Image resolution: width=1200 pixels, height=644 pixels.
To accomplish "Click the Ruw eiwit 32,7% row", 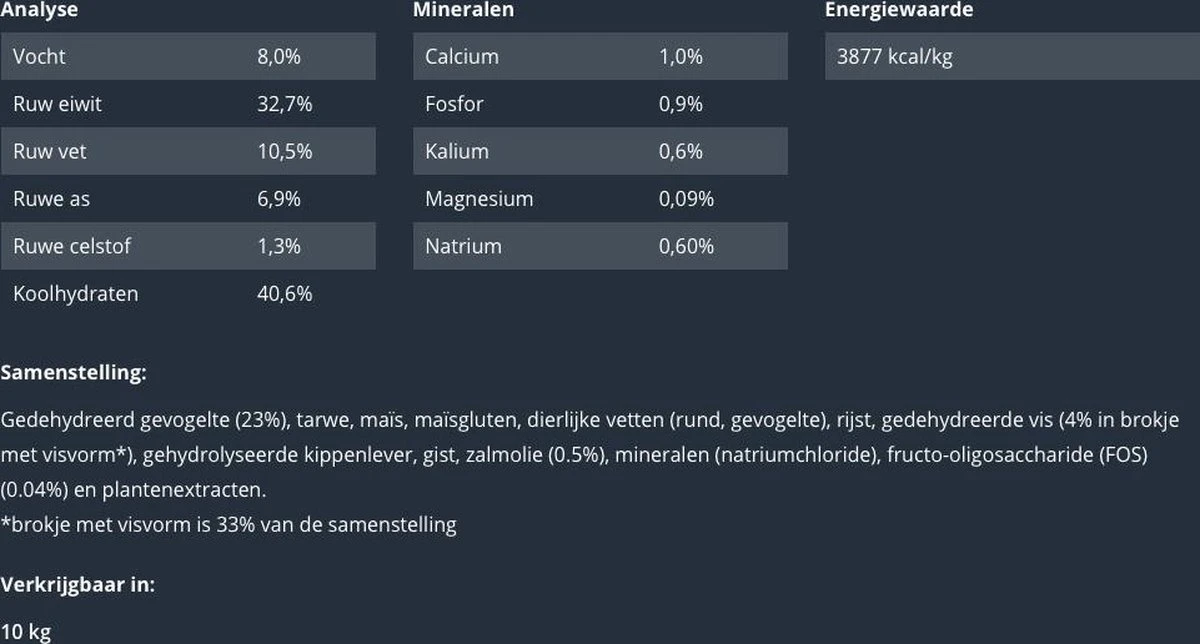I will (188, 104).
